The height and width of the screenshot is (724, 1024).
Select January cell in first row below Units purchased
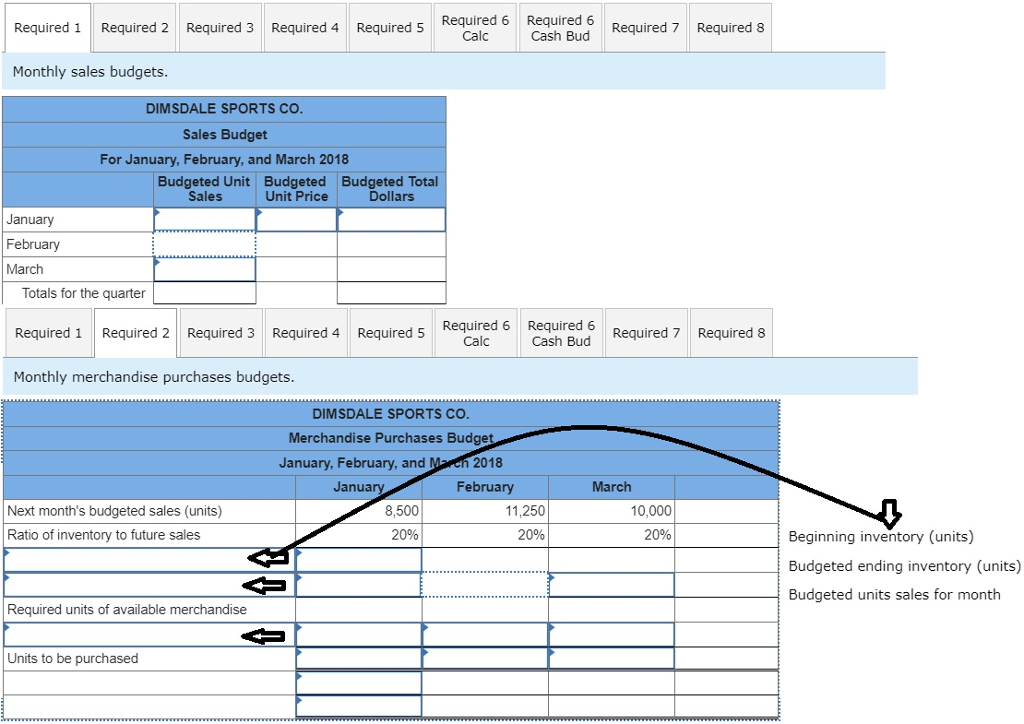click(359, 683)
